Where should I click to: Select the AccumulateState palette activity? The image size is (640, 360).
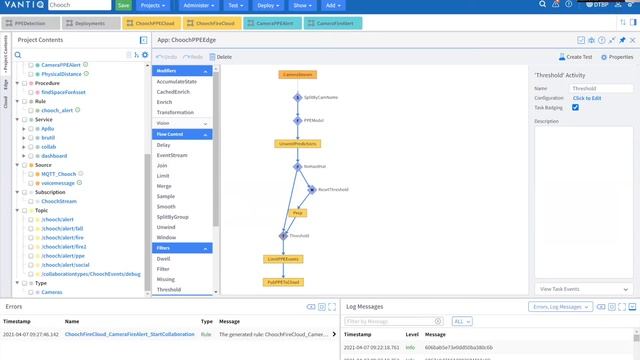[177, 82]
